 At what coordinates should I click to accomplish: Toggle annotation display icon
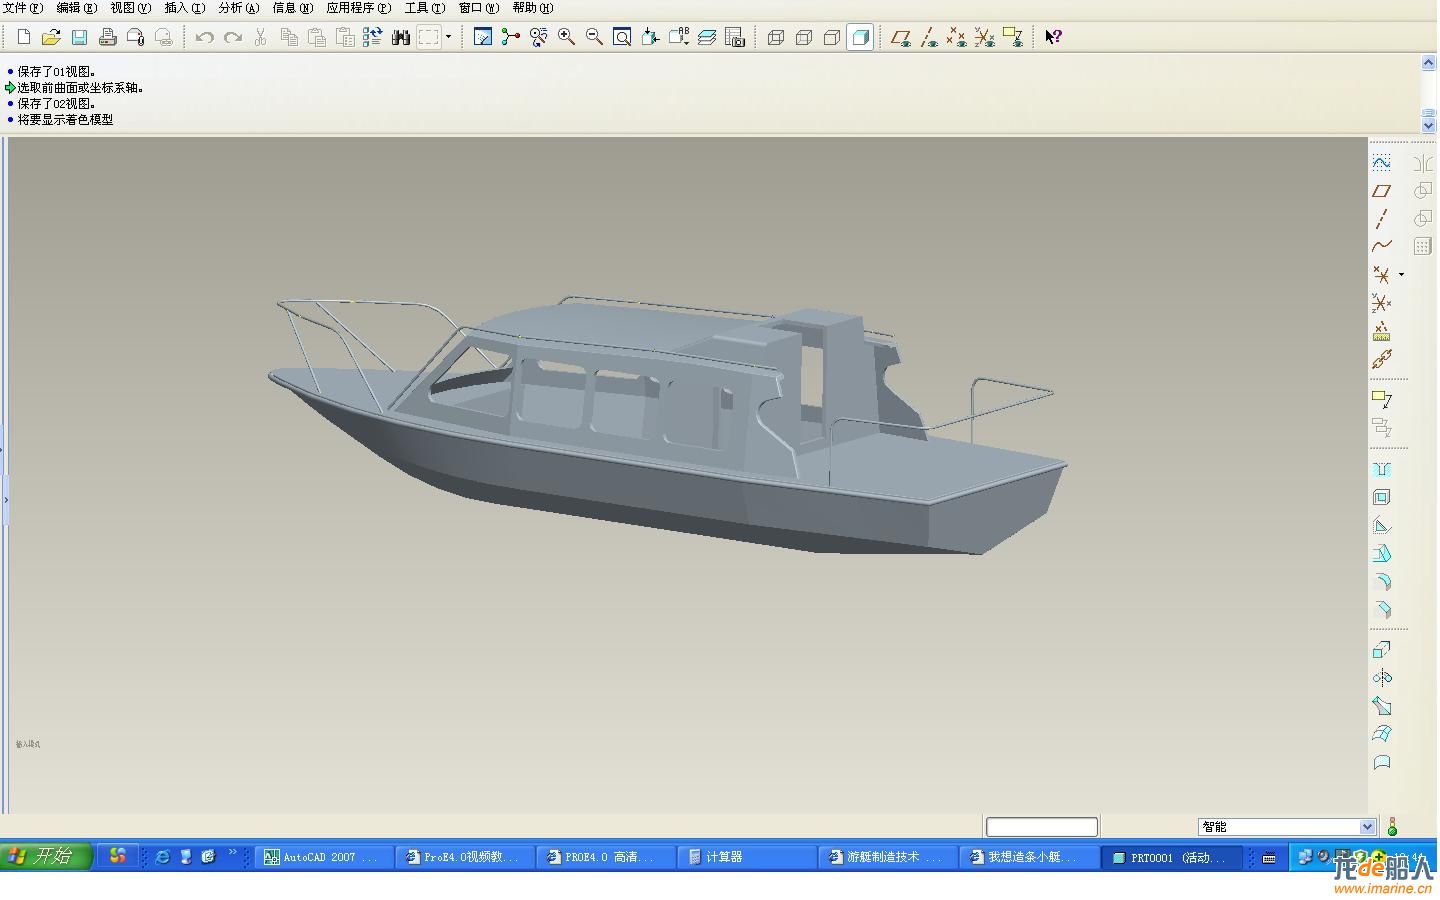[1013, 37]
